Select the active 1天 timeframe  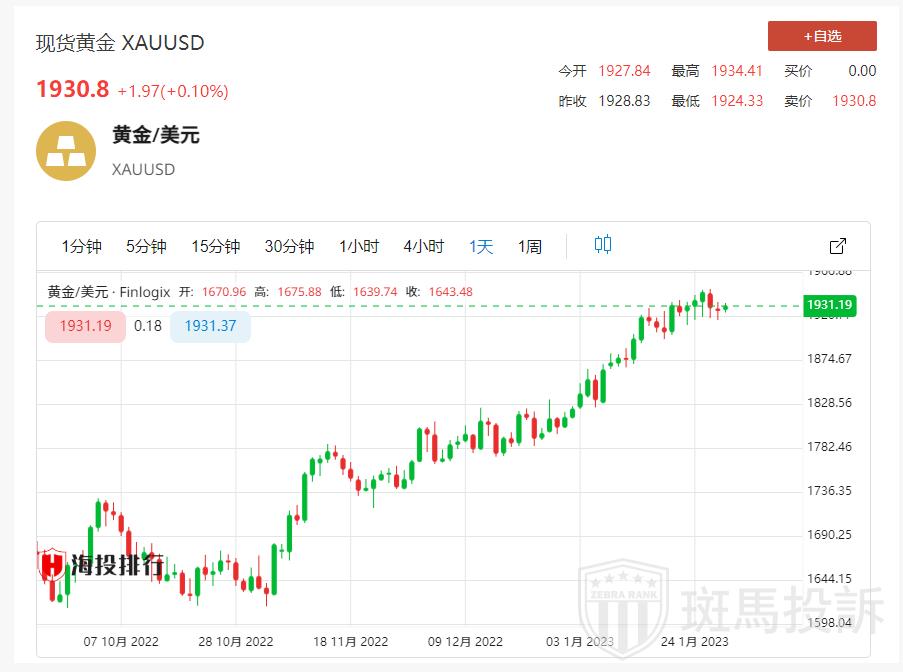tap(481, 246)
